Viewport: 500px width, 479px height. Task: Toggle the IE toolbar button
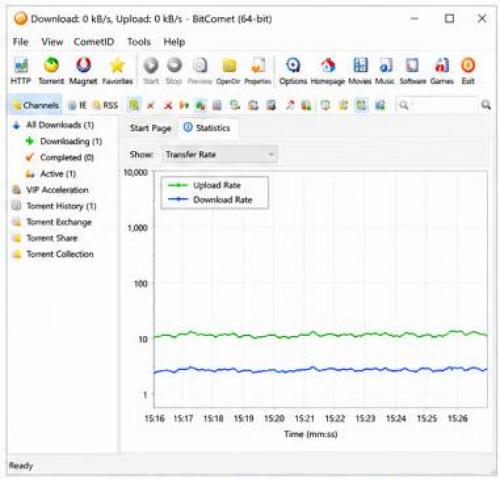(77, 105)
